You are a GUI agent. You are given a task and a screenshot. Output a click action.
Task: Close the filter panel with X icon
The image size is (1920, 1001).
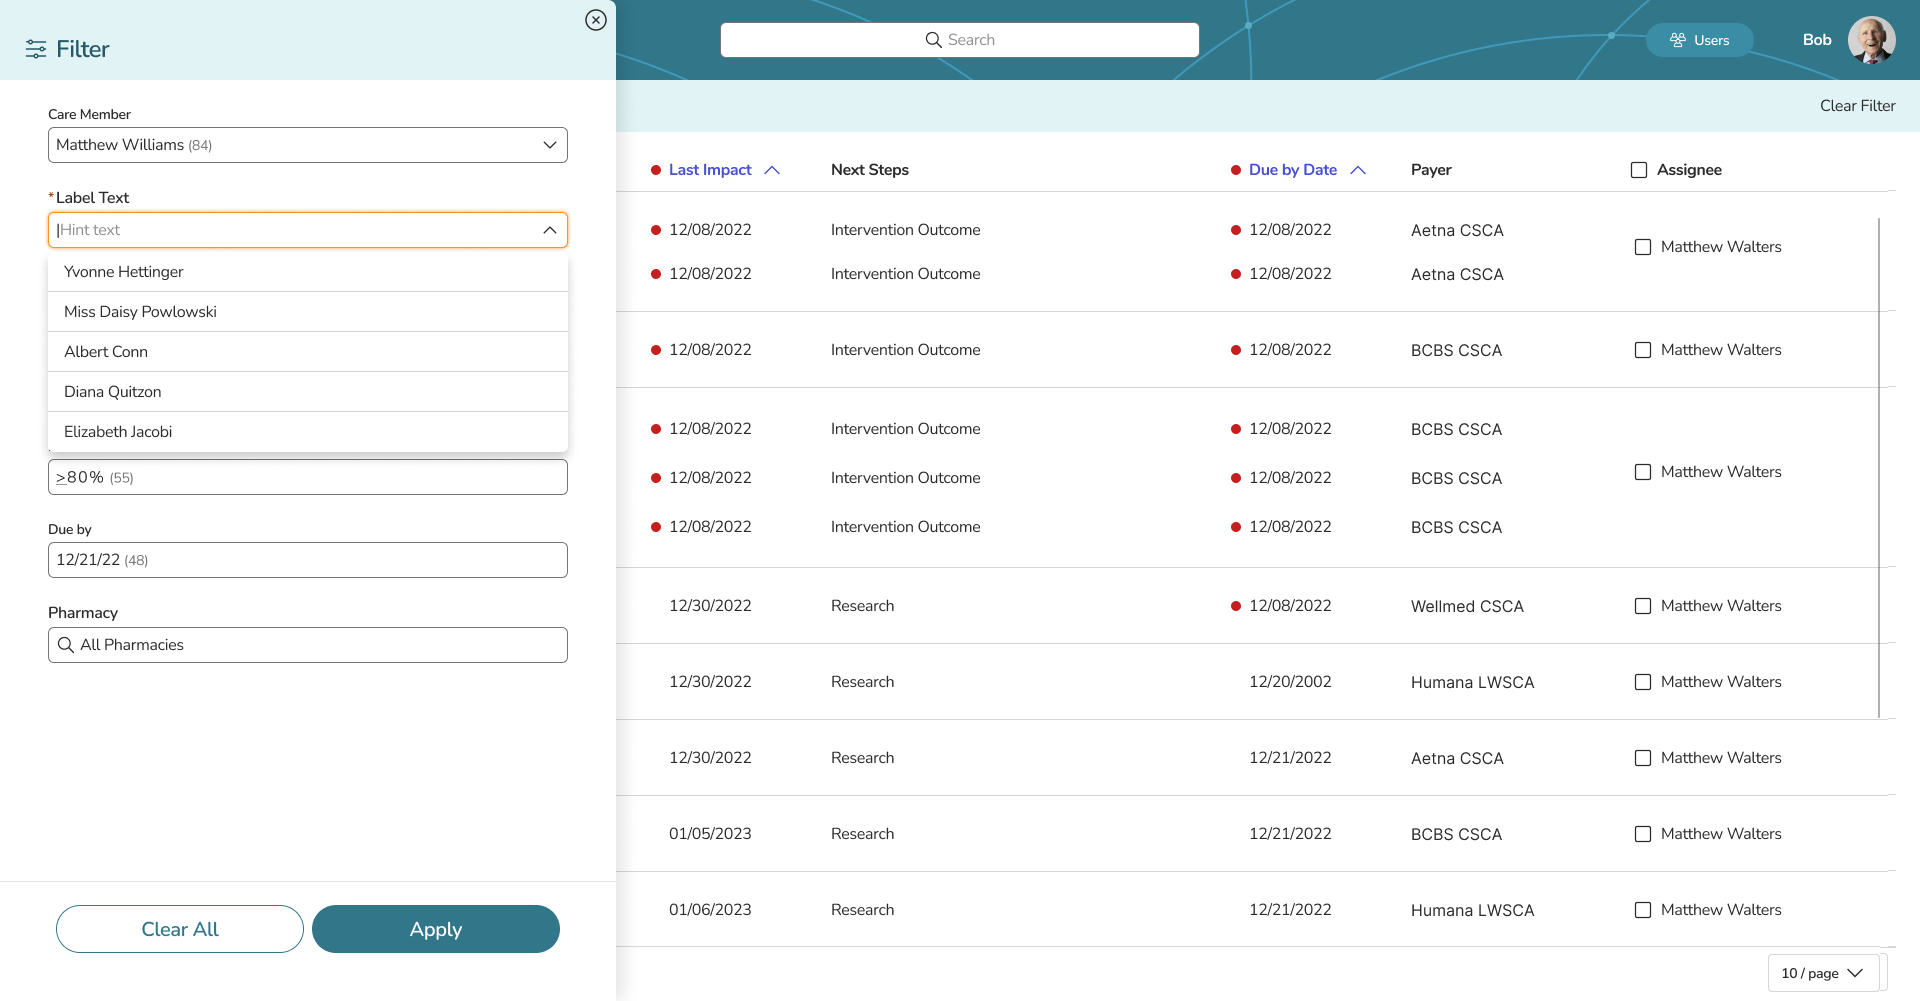coord(596,20)
